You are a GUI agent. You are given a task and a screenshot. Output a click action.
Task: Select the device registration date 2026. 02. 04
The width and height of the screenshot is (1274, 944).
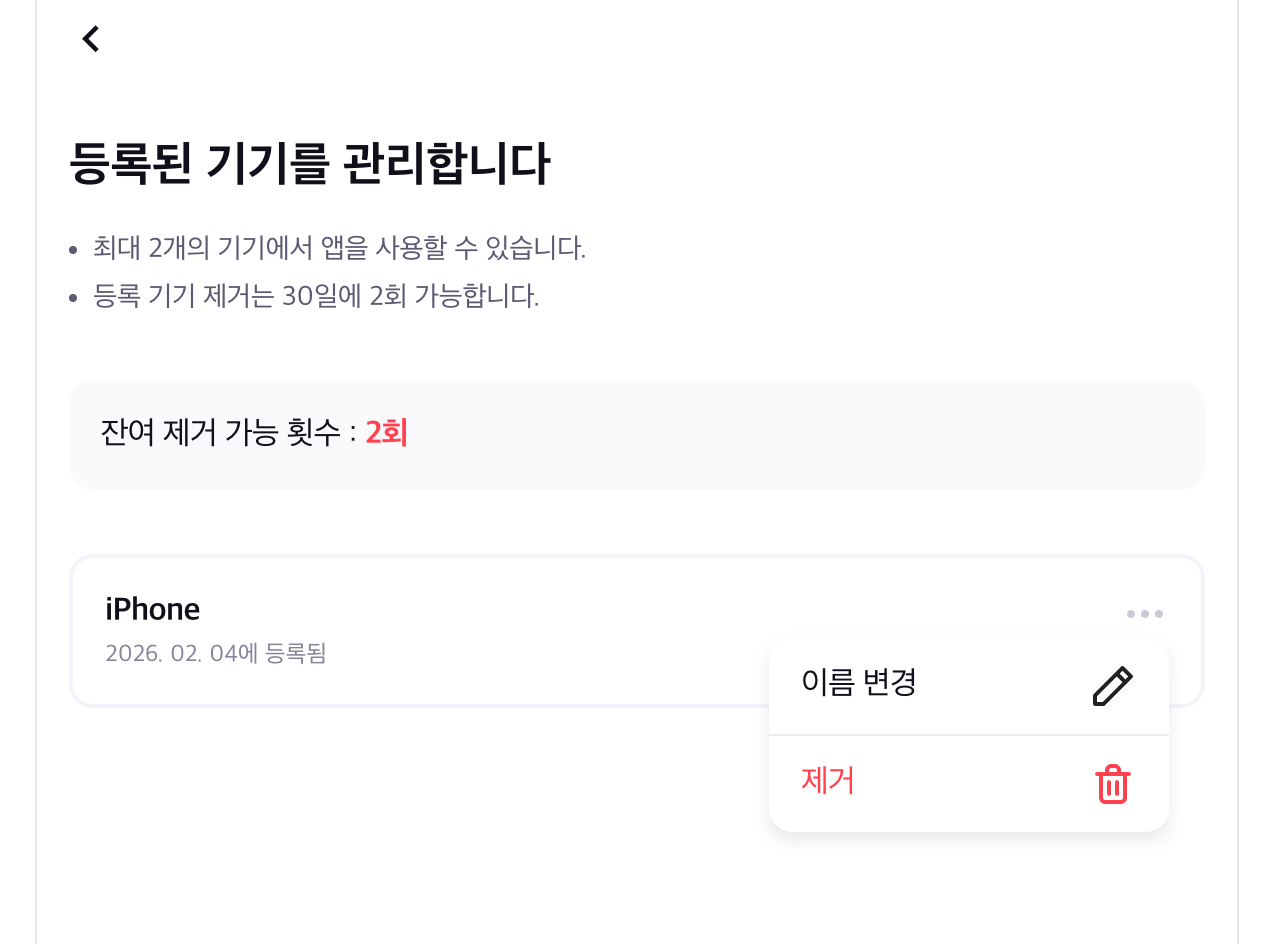(x=216, y=653)
